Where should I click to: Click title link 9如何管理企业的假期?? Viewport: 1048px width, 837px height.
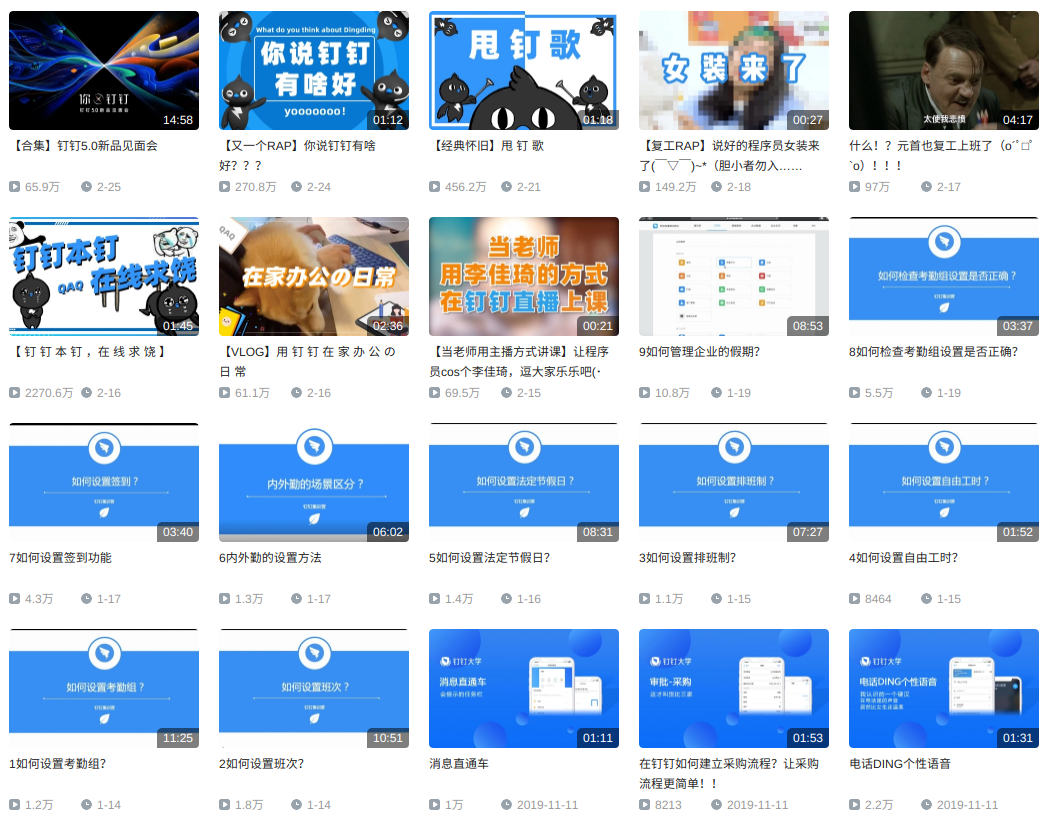pyautogui.click(x=699, y=352)
